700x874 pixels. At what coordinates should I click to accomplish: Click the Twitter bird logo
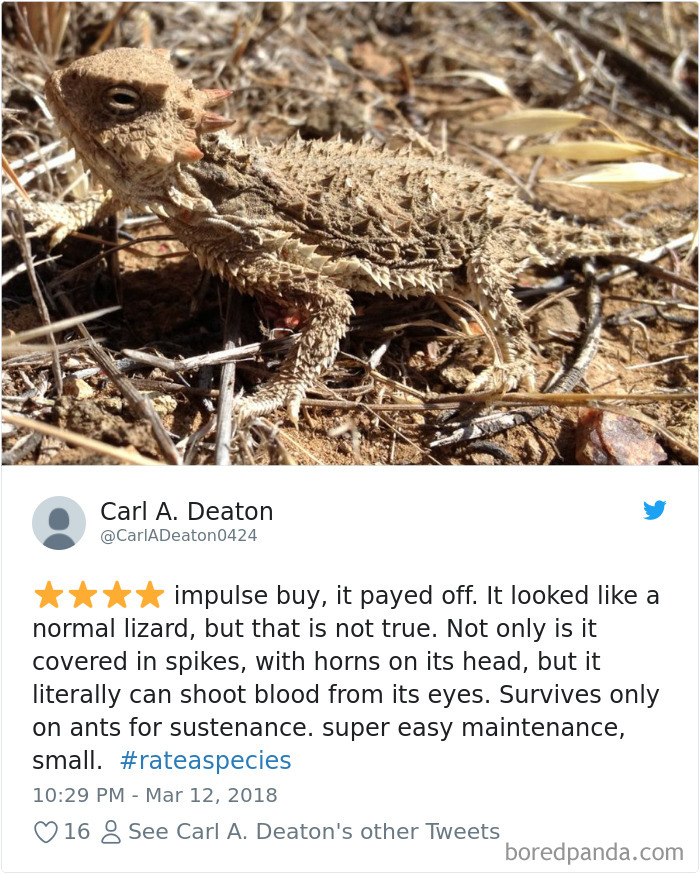click(x=655, y=510)
